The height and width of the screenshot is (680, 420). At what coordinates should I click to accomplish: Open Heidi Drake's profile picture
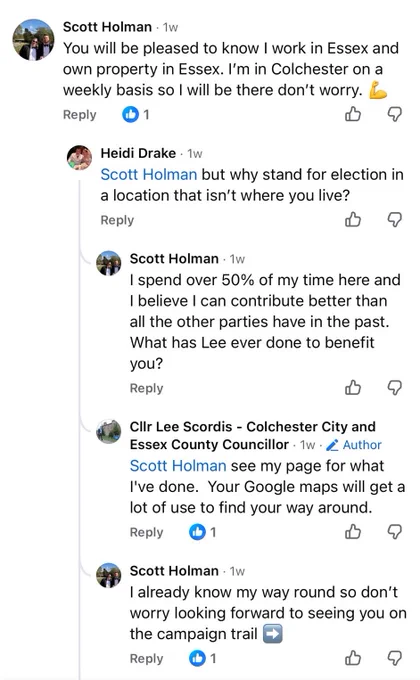point(79,157)
